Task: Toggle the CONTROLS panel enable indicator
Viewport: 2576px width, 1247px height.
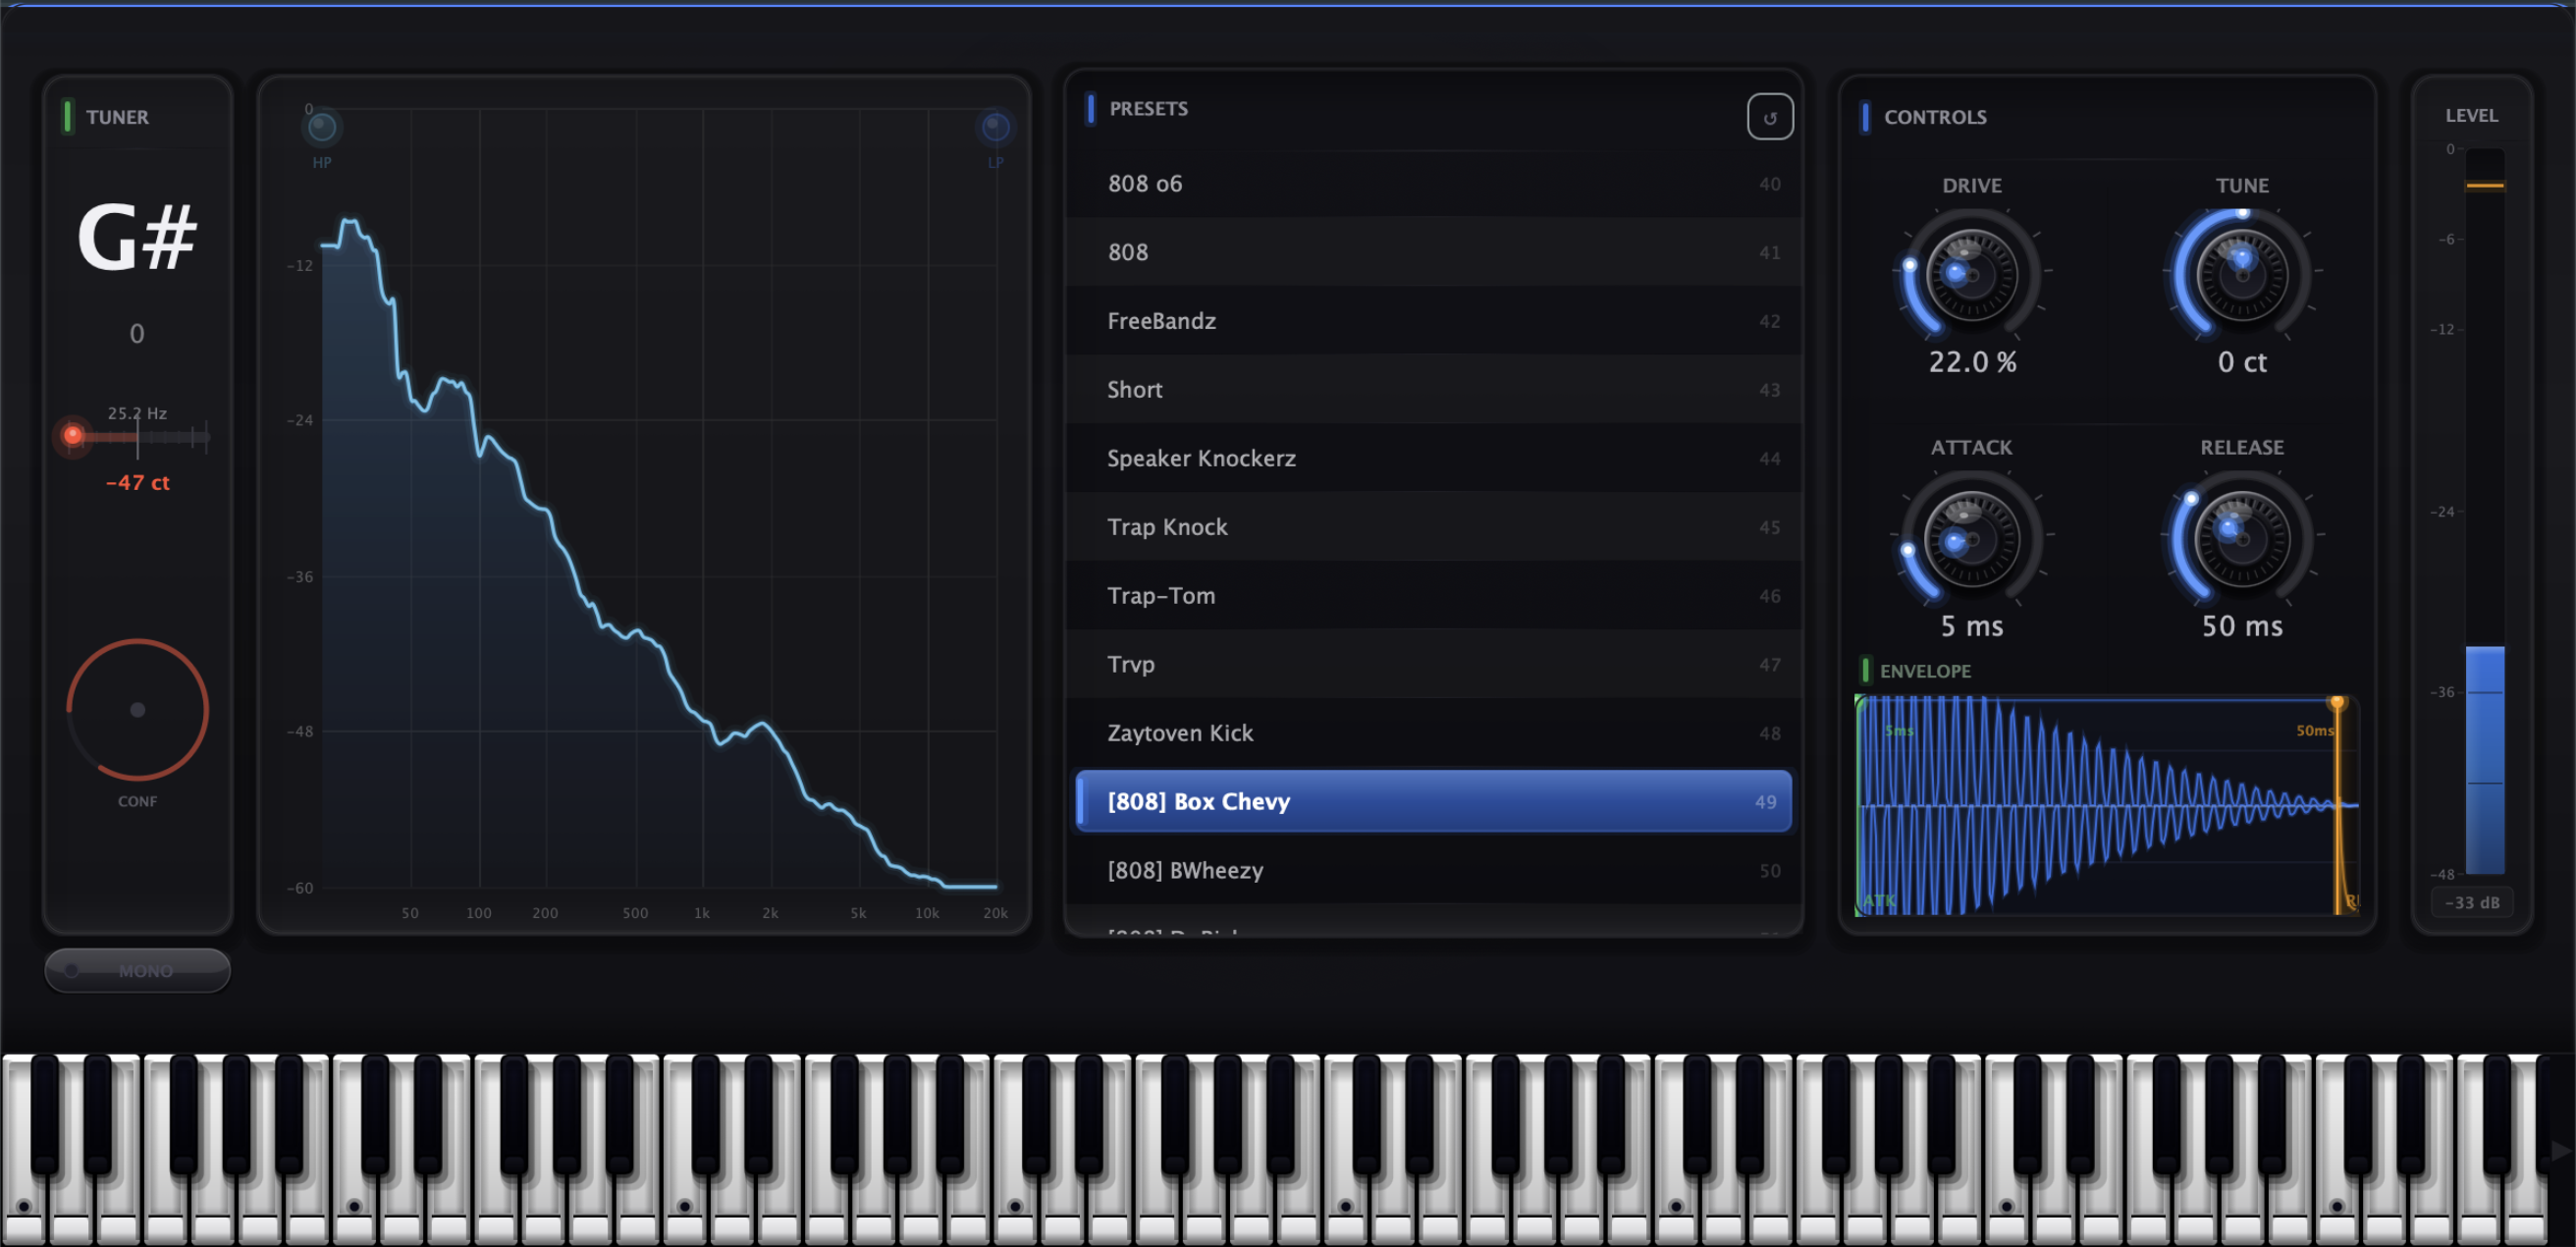Action: (1864, 117)
